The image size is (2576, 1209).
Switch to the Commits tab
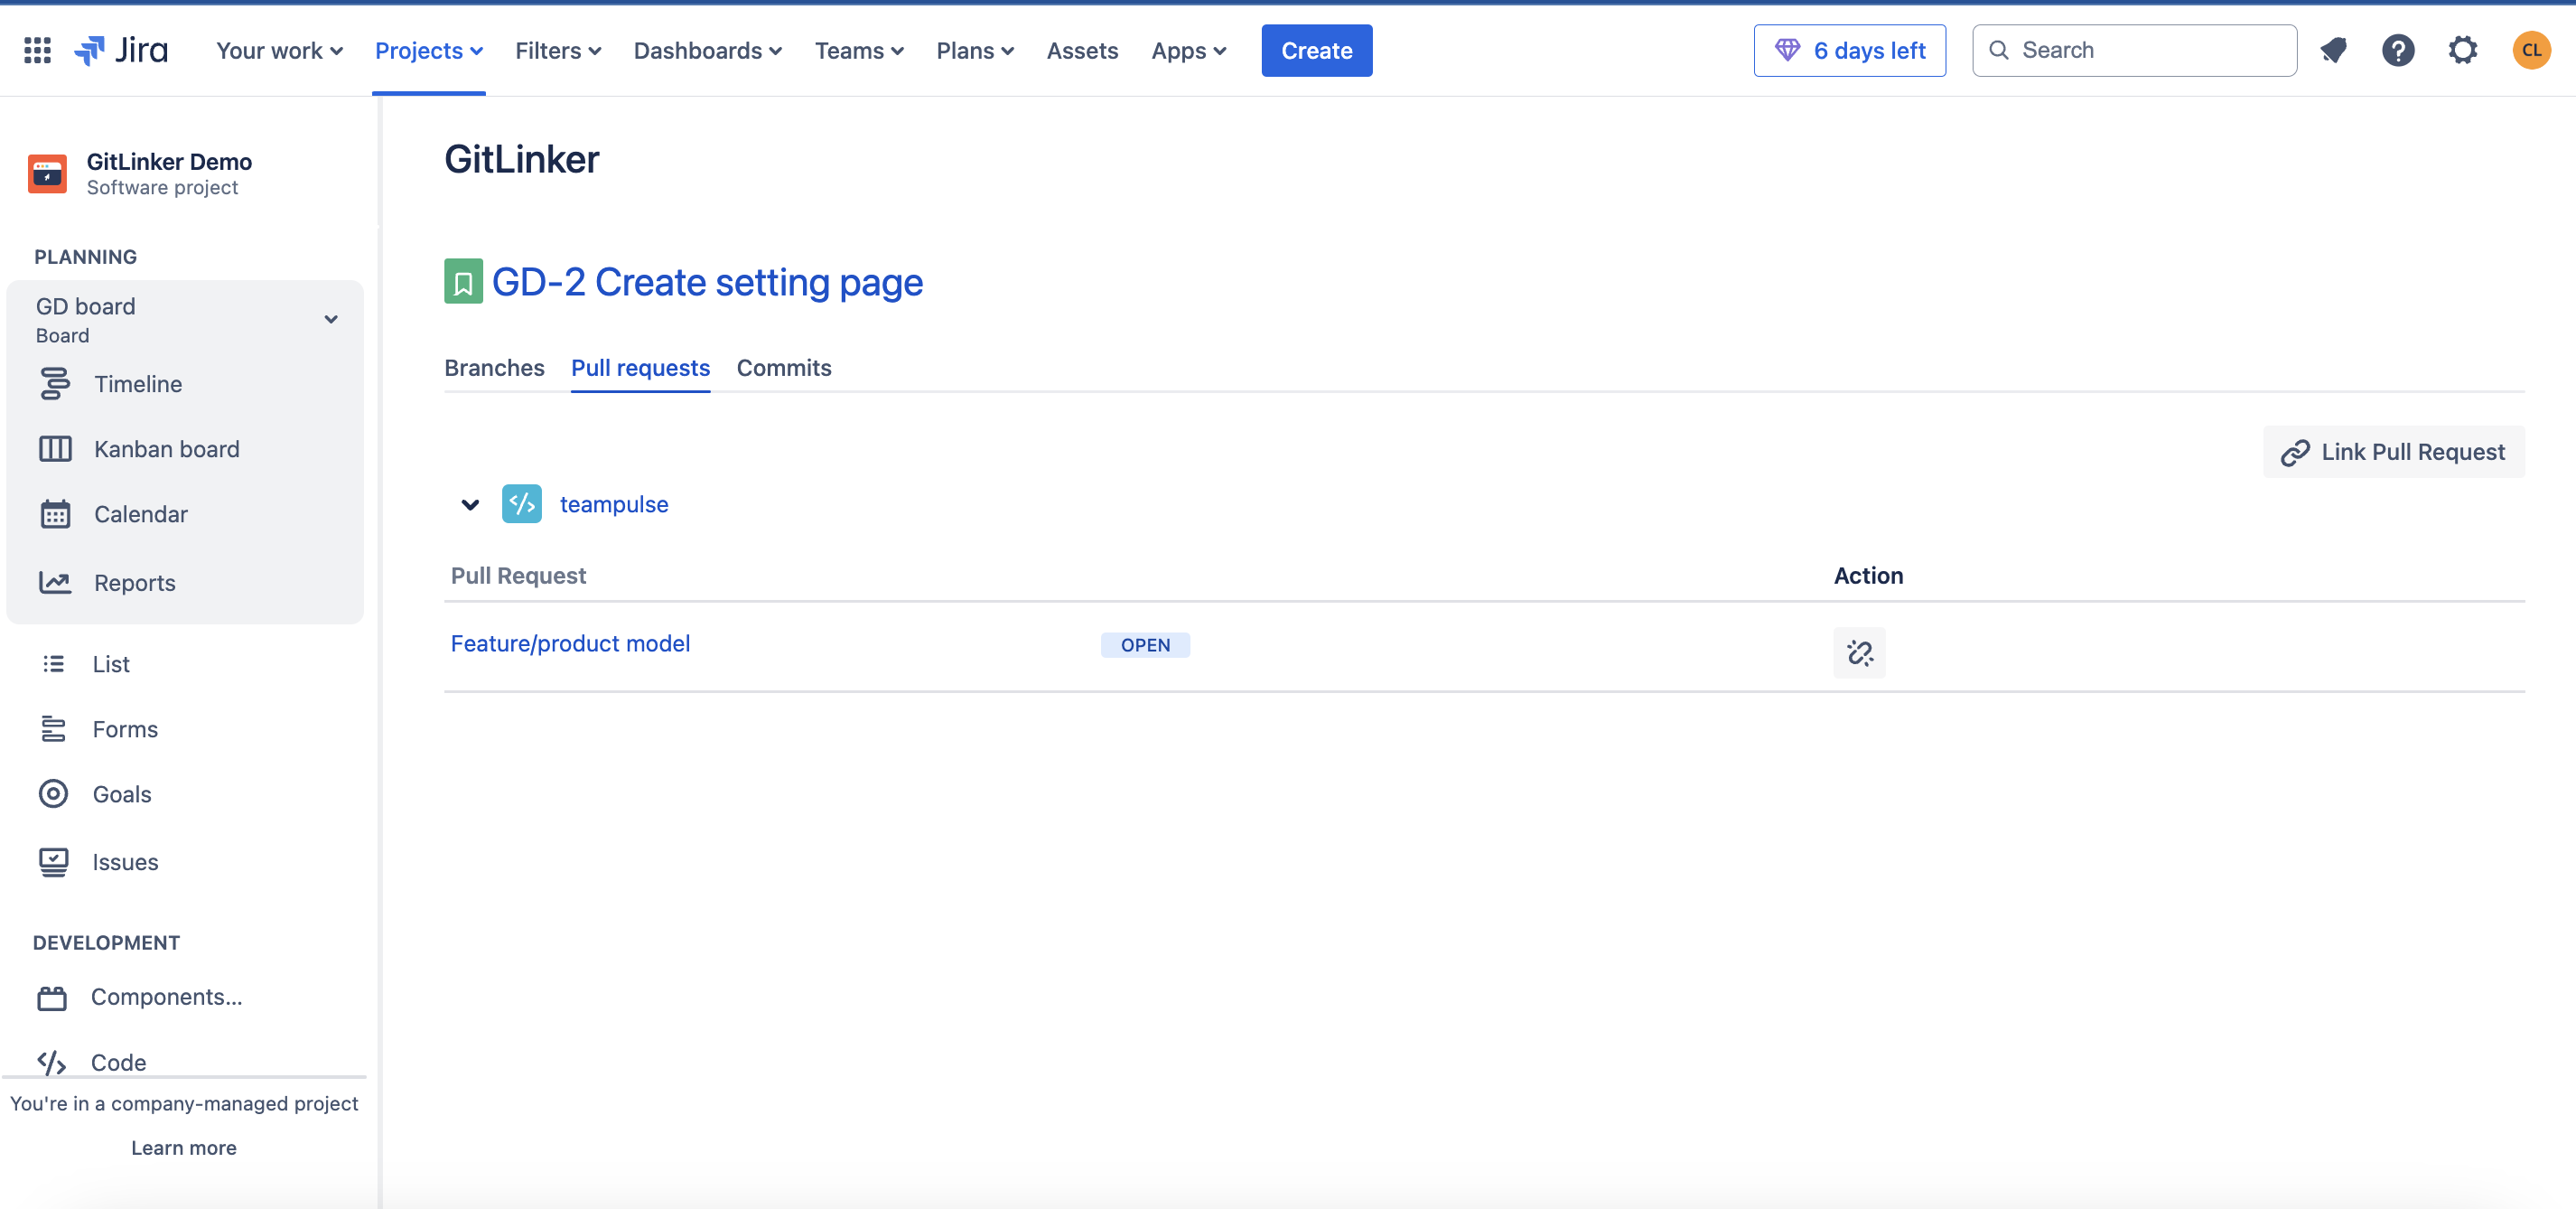pyautogui.click(x=784, y=368)
